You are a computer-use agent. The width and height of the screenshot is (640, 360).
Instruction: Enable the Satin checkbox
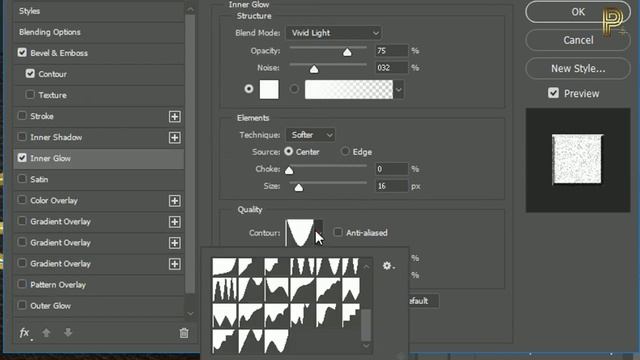coord(22,179)
